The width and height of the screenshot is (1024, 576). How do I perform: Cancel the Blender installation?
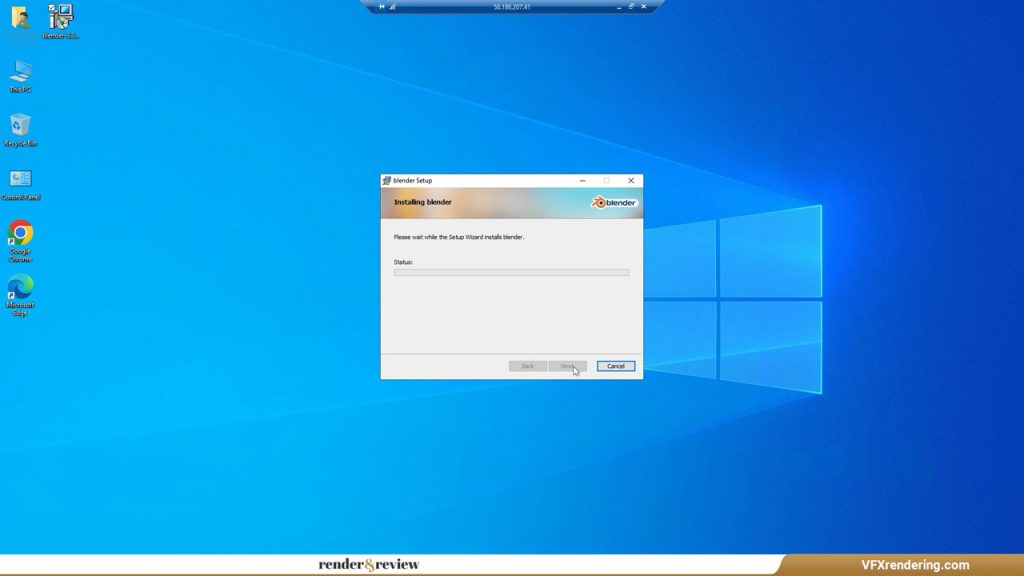(615, 366)
